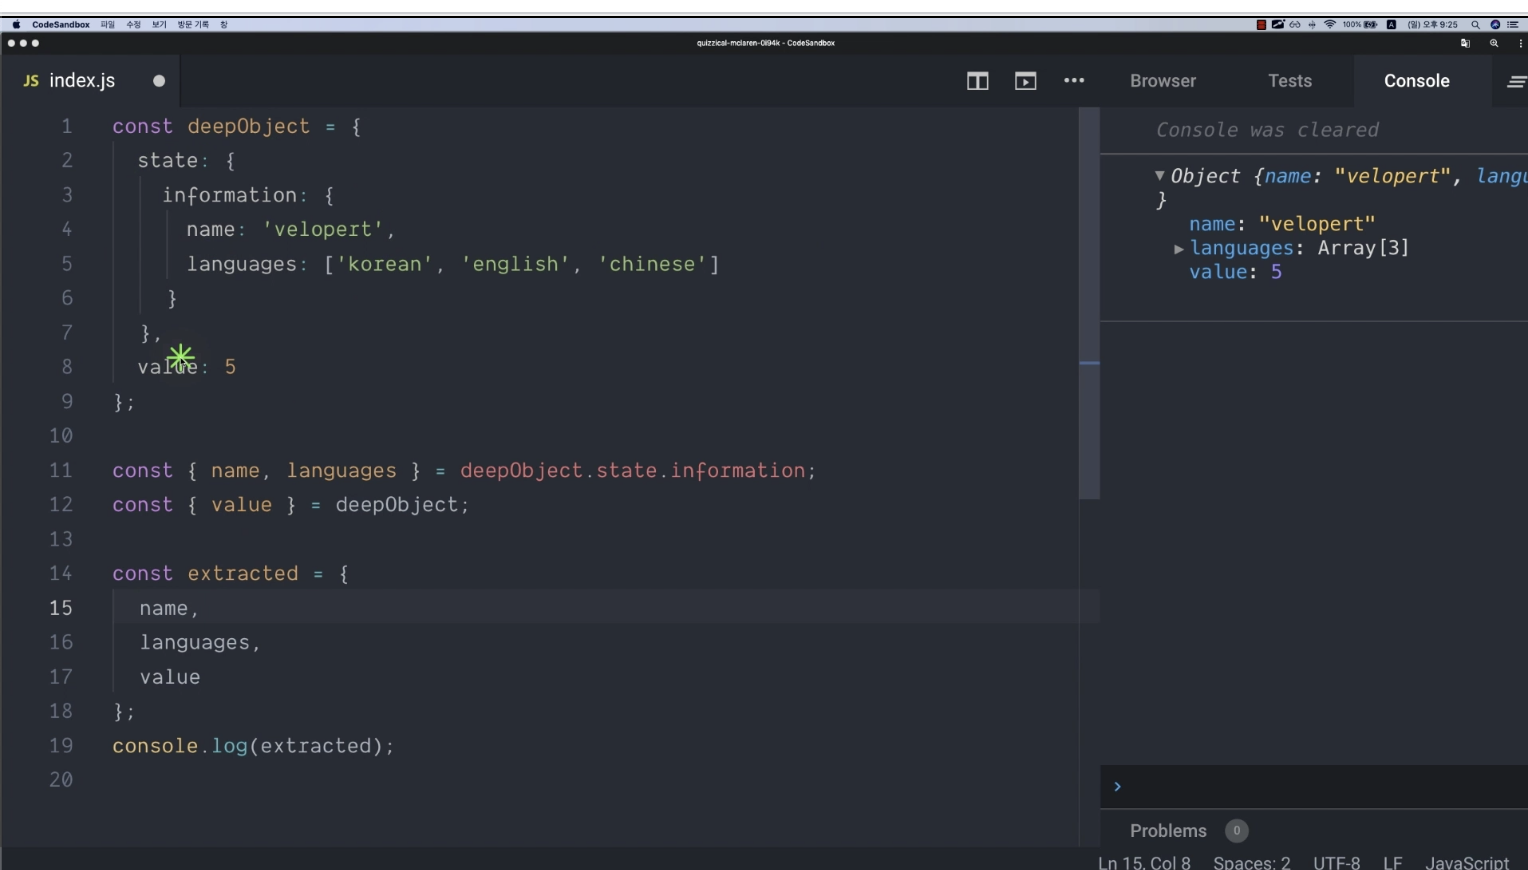Click the LF line ending status
The image size is (1528, 870).
tap(1393, 862)
